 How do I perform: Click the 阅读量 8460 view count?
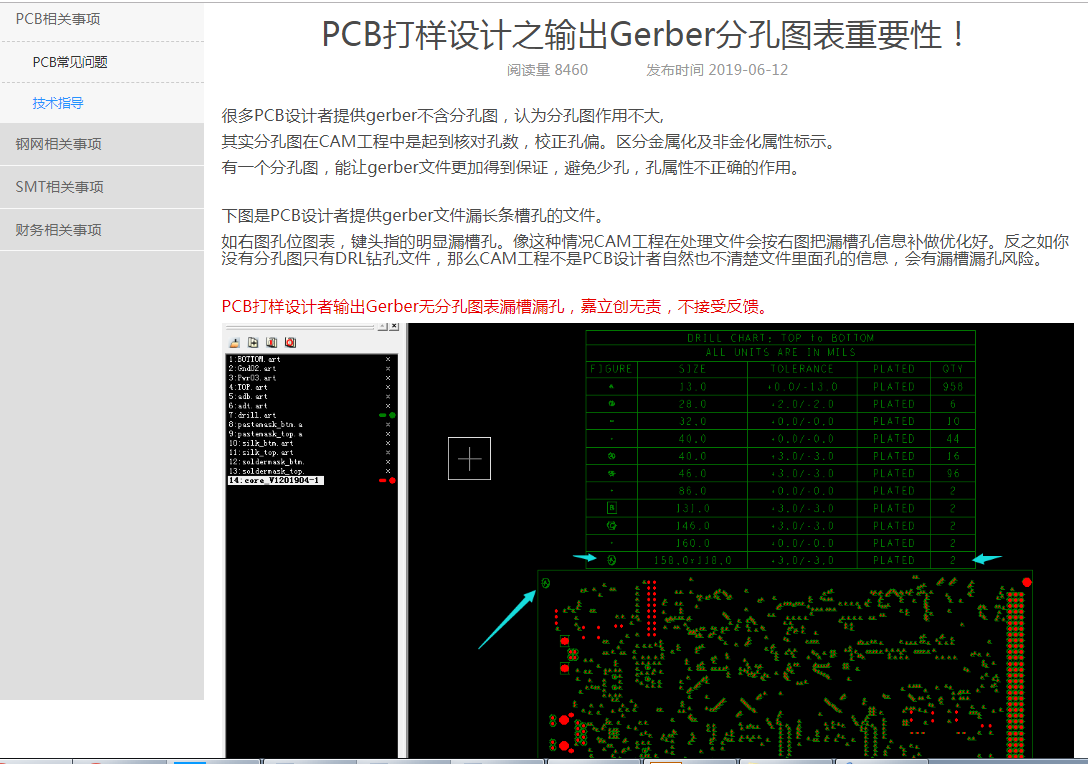tap(547, 70)
